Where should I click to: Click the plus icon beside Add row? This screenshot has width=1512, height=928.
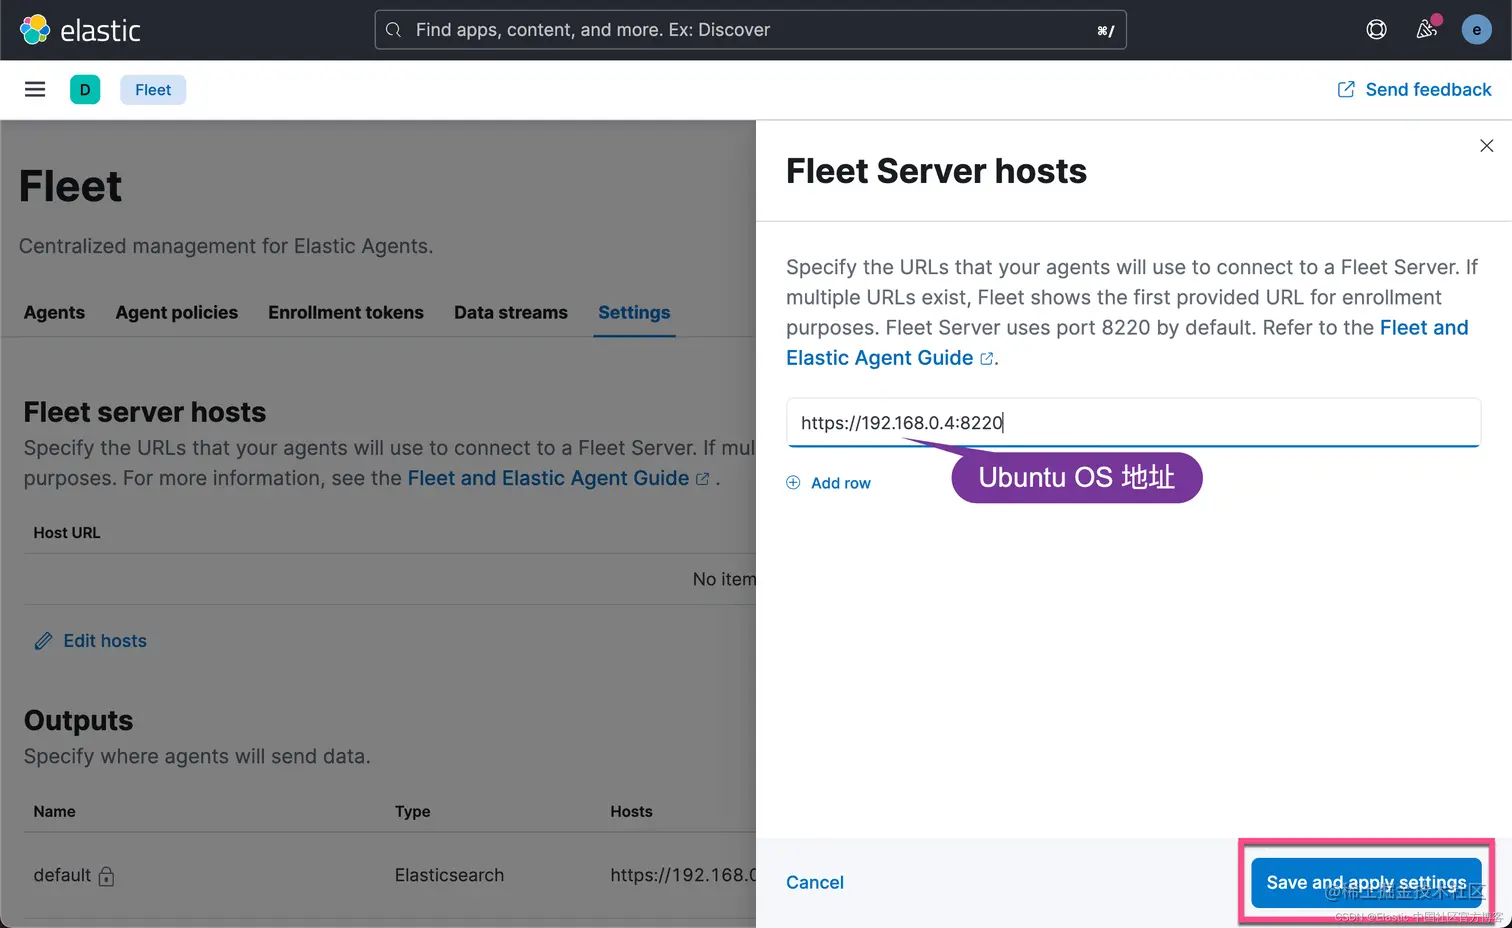[x=793, y=483]
